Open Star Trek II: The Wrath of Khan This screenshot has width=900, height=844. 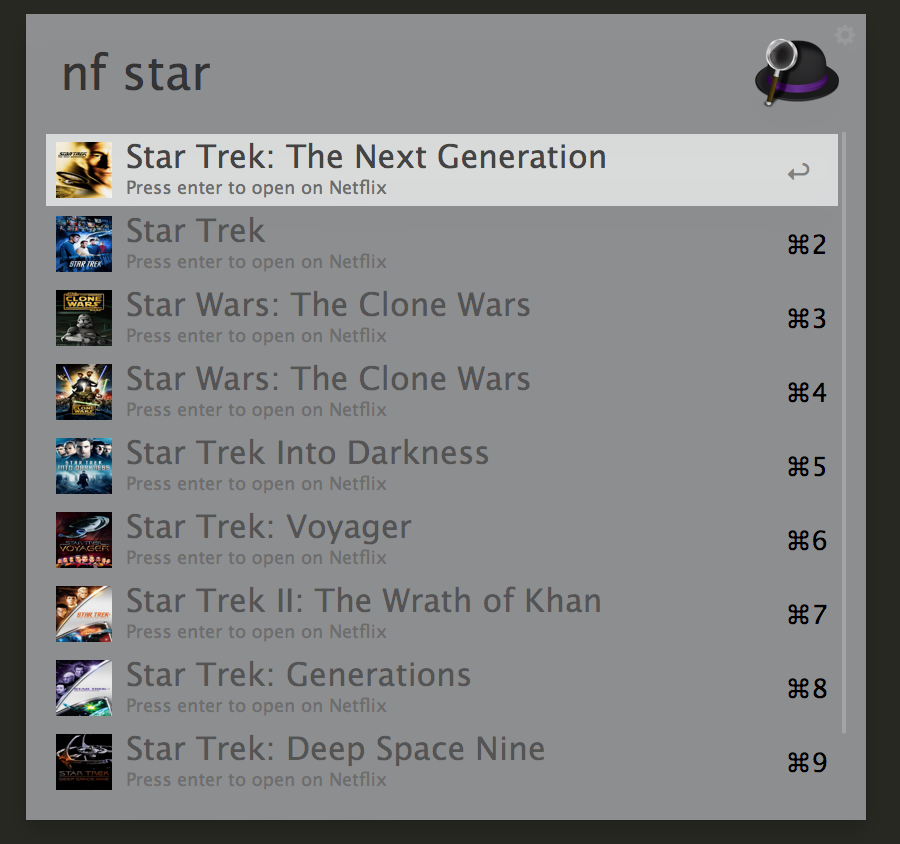click(x=363, y=601)
